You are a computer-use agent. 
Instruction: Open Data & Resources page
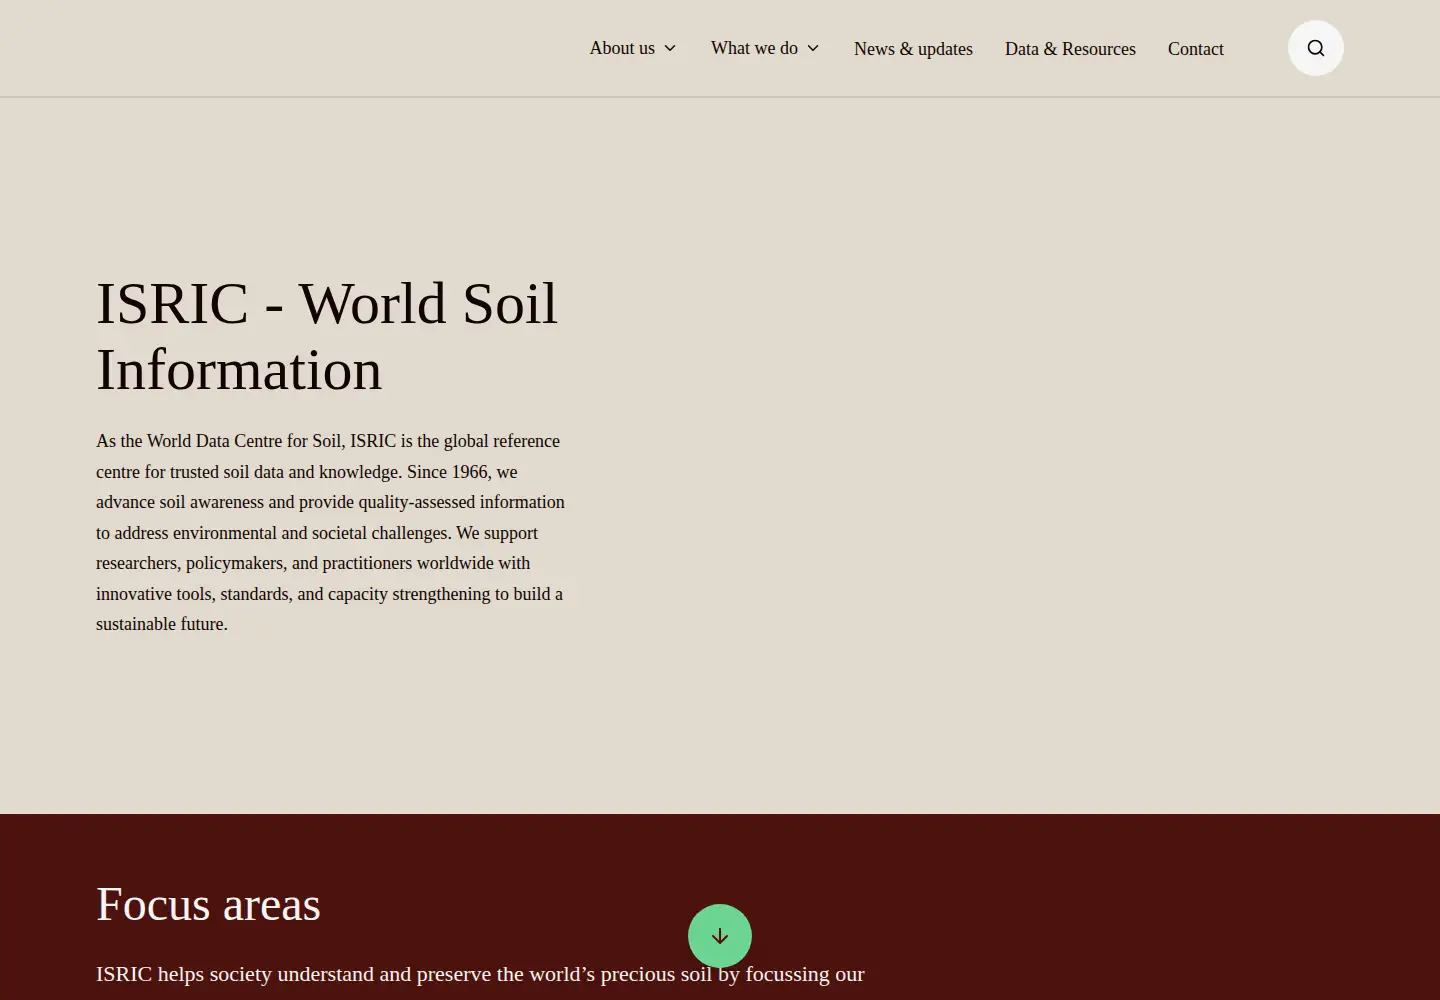click(x=1070, y=49)
